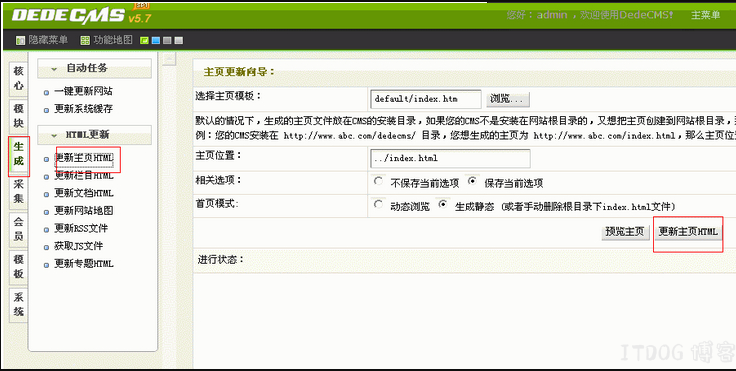Viewport: 736px width, 371px height.
Task: Select 保存当前选项 radio button
Action: point(473,181)
